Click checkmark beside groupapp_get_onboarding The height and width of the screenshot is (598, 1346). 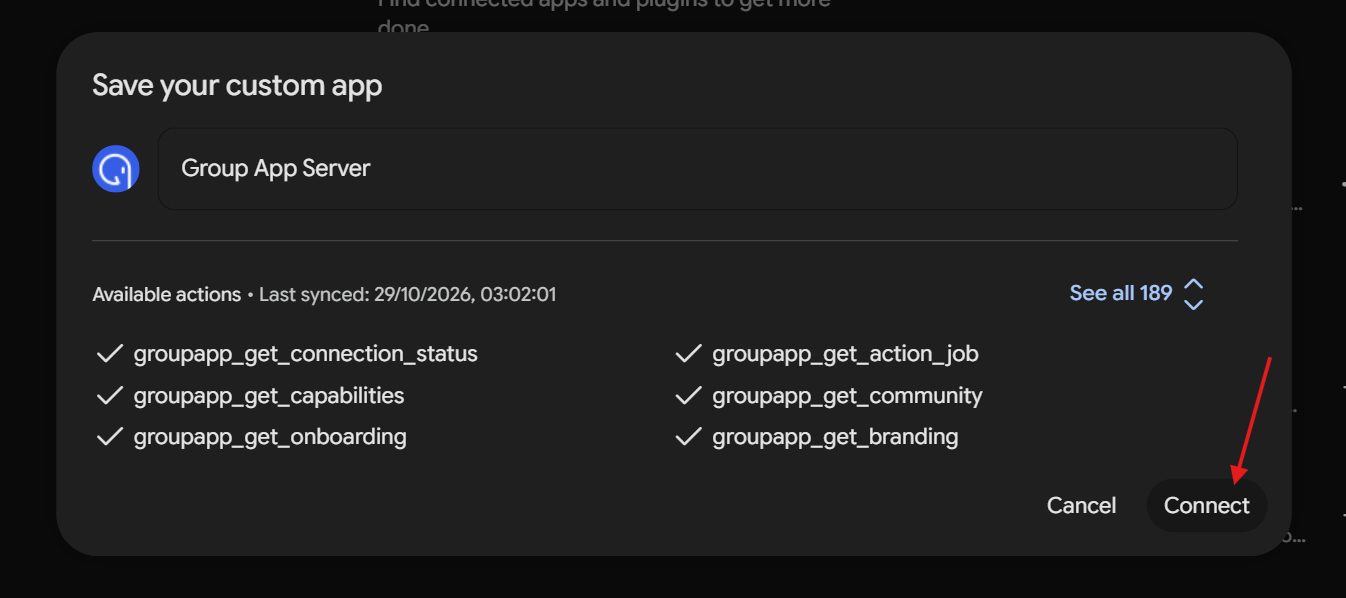click(x=108, y=437)
